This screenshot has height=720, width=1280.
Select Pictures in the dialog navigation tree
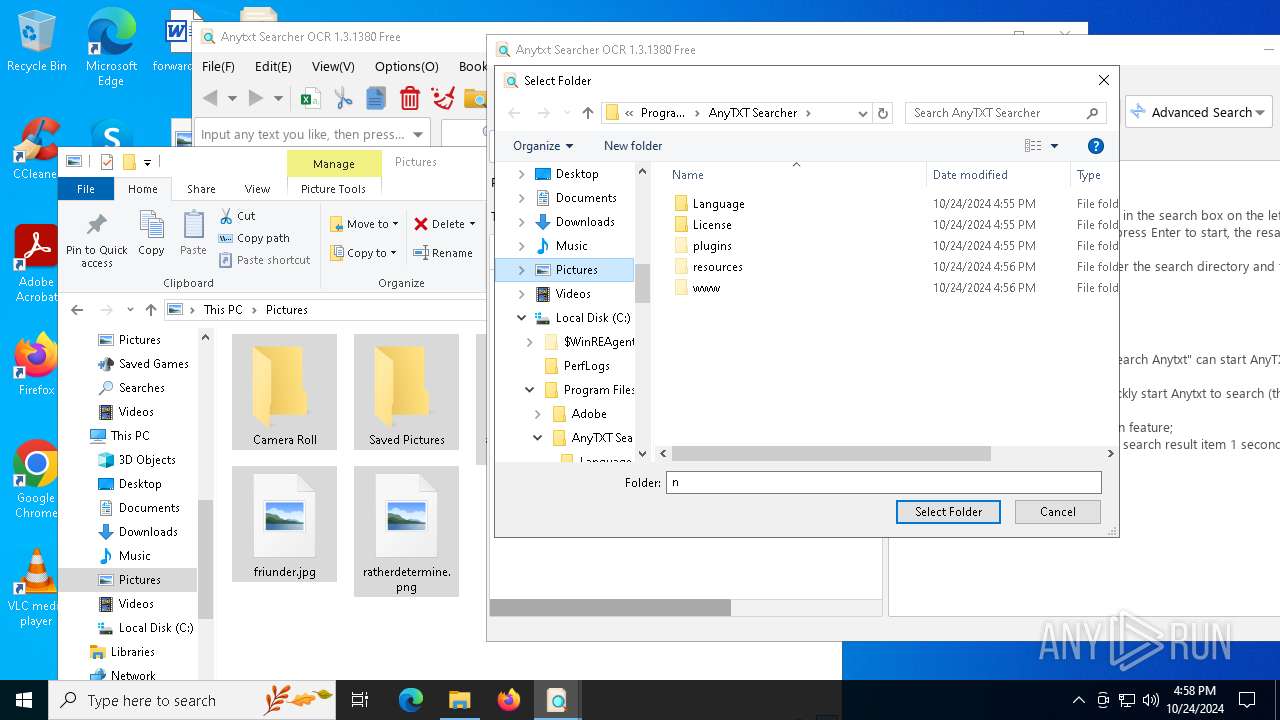coord(576,270)
